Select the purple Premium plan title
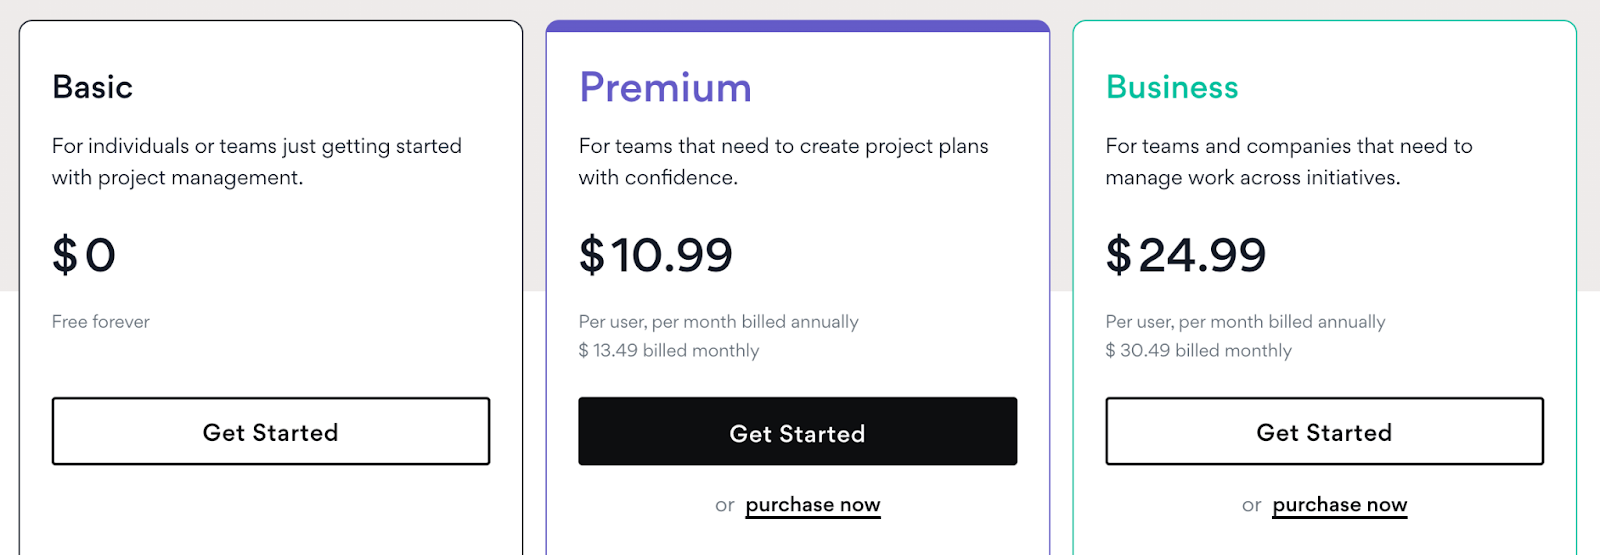The width and height of the screenshot is (1600, 555). (x=665, y=88)
